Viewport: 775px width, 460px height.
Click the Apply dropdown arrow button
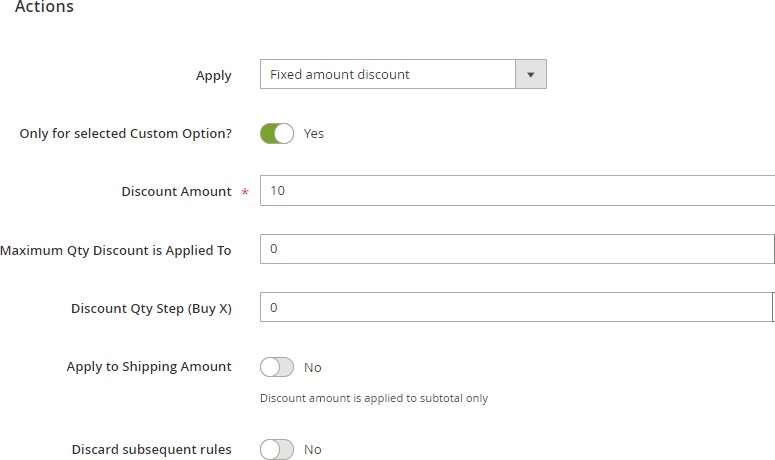530,75
